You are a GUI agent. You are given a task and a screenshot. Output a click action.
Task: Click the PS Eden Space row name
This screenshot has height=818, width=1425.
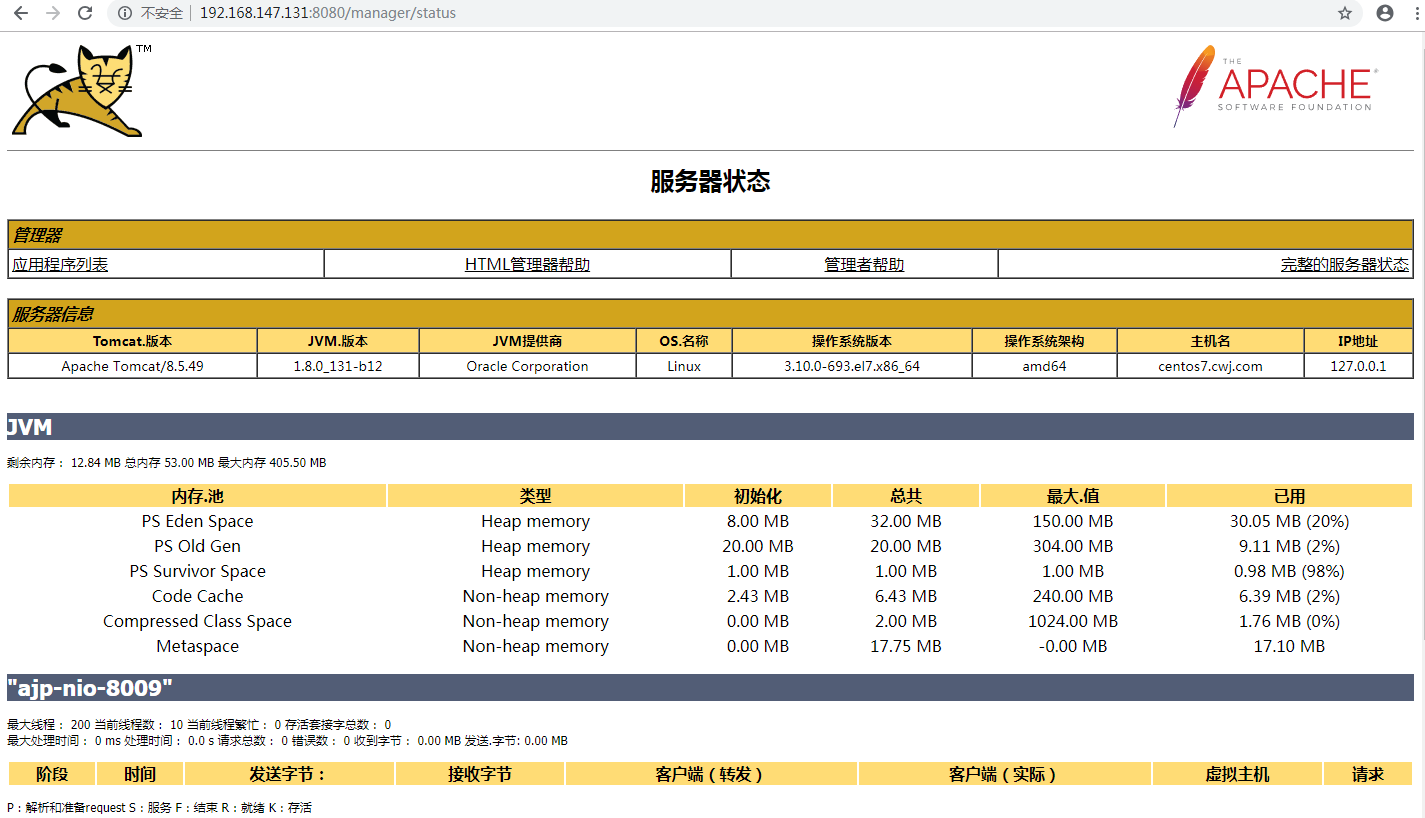(x=197, y=521)
